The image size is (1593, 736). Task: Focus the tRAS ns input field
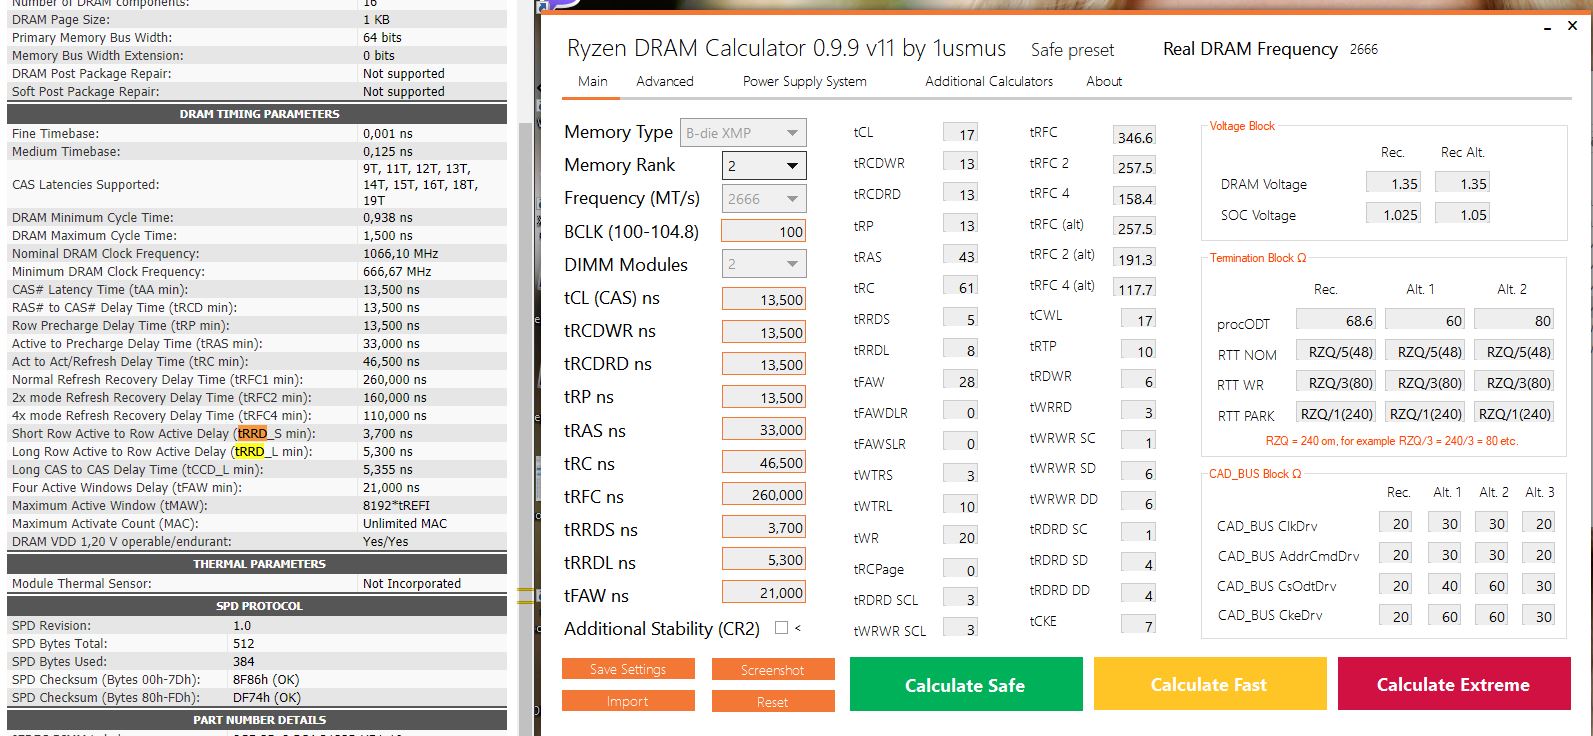(x=764, y=430)
